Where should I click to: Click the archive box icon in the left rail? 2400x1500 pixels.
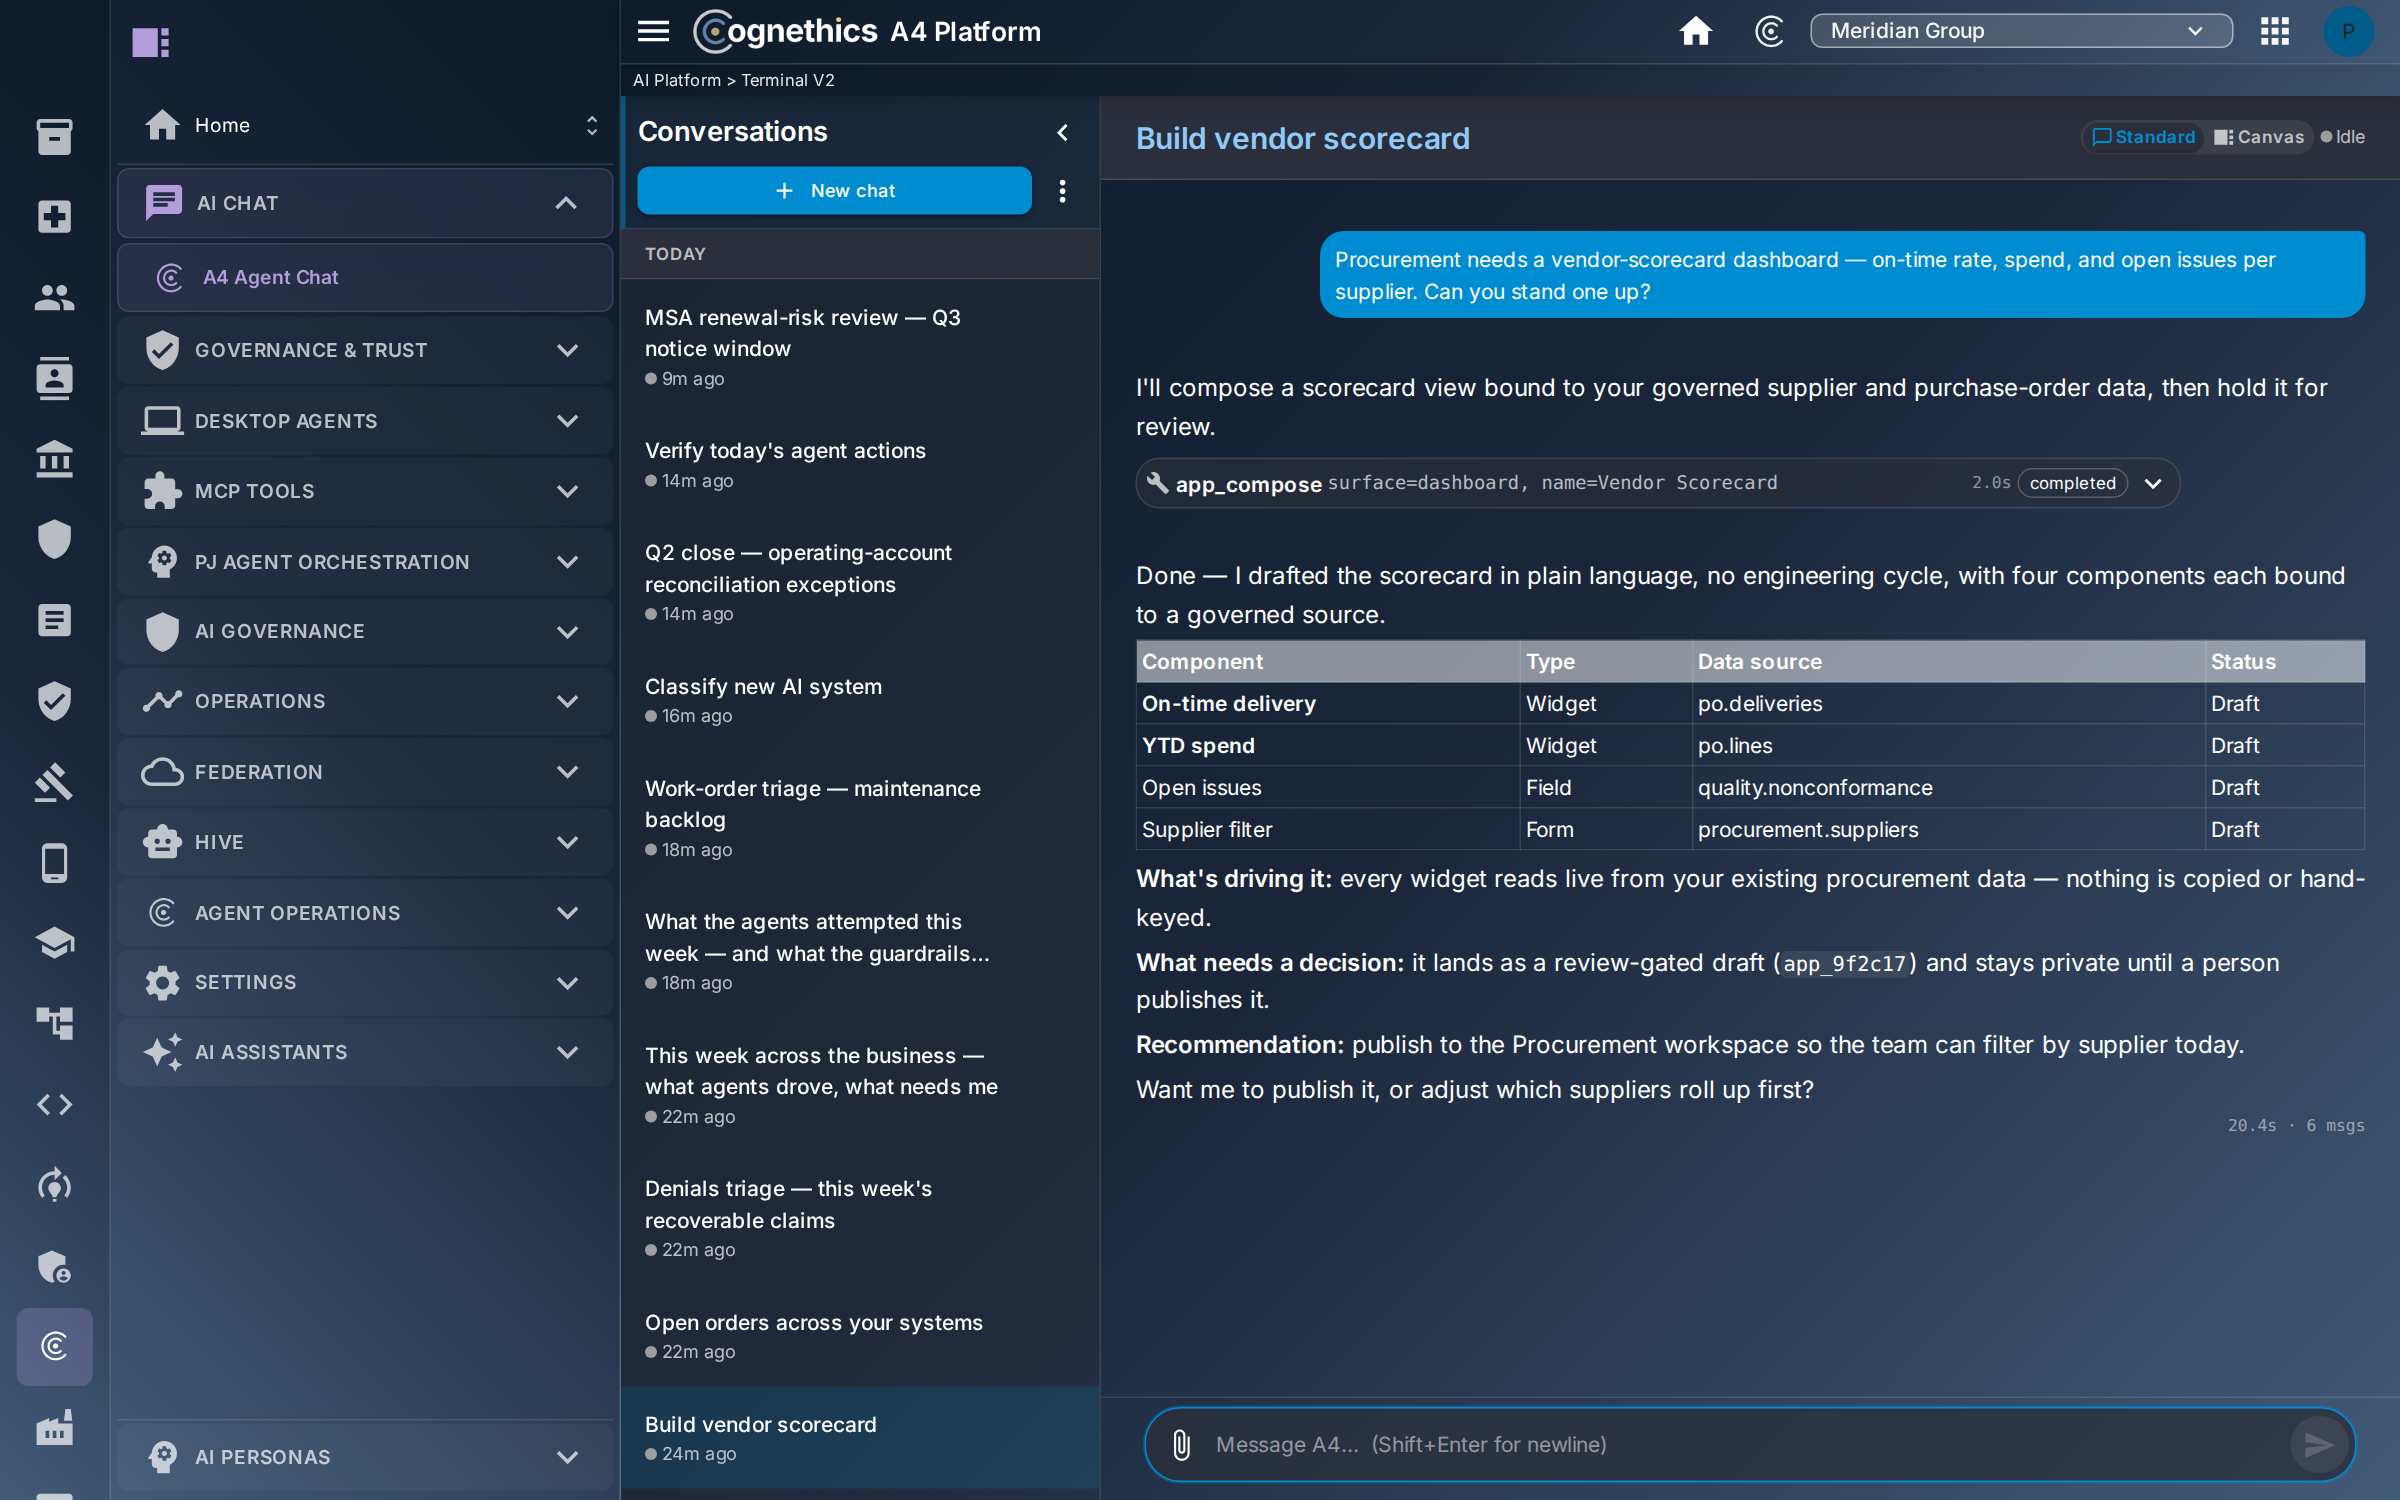[x=54, y=136]
